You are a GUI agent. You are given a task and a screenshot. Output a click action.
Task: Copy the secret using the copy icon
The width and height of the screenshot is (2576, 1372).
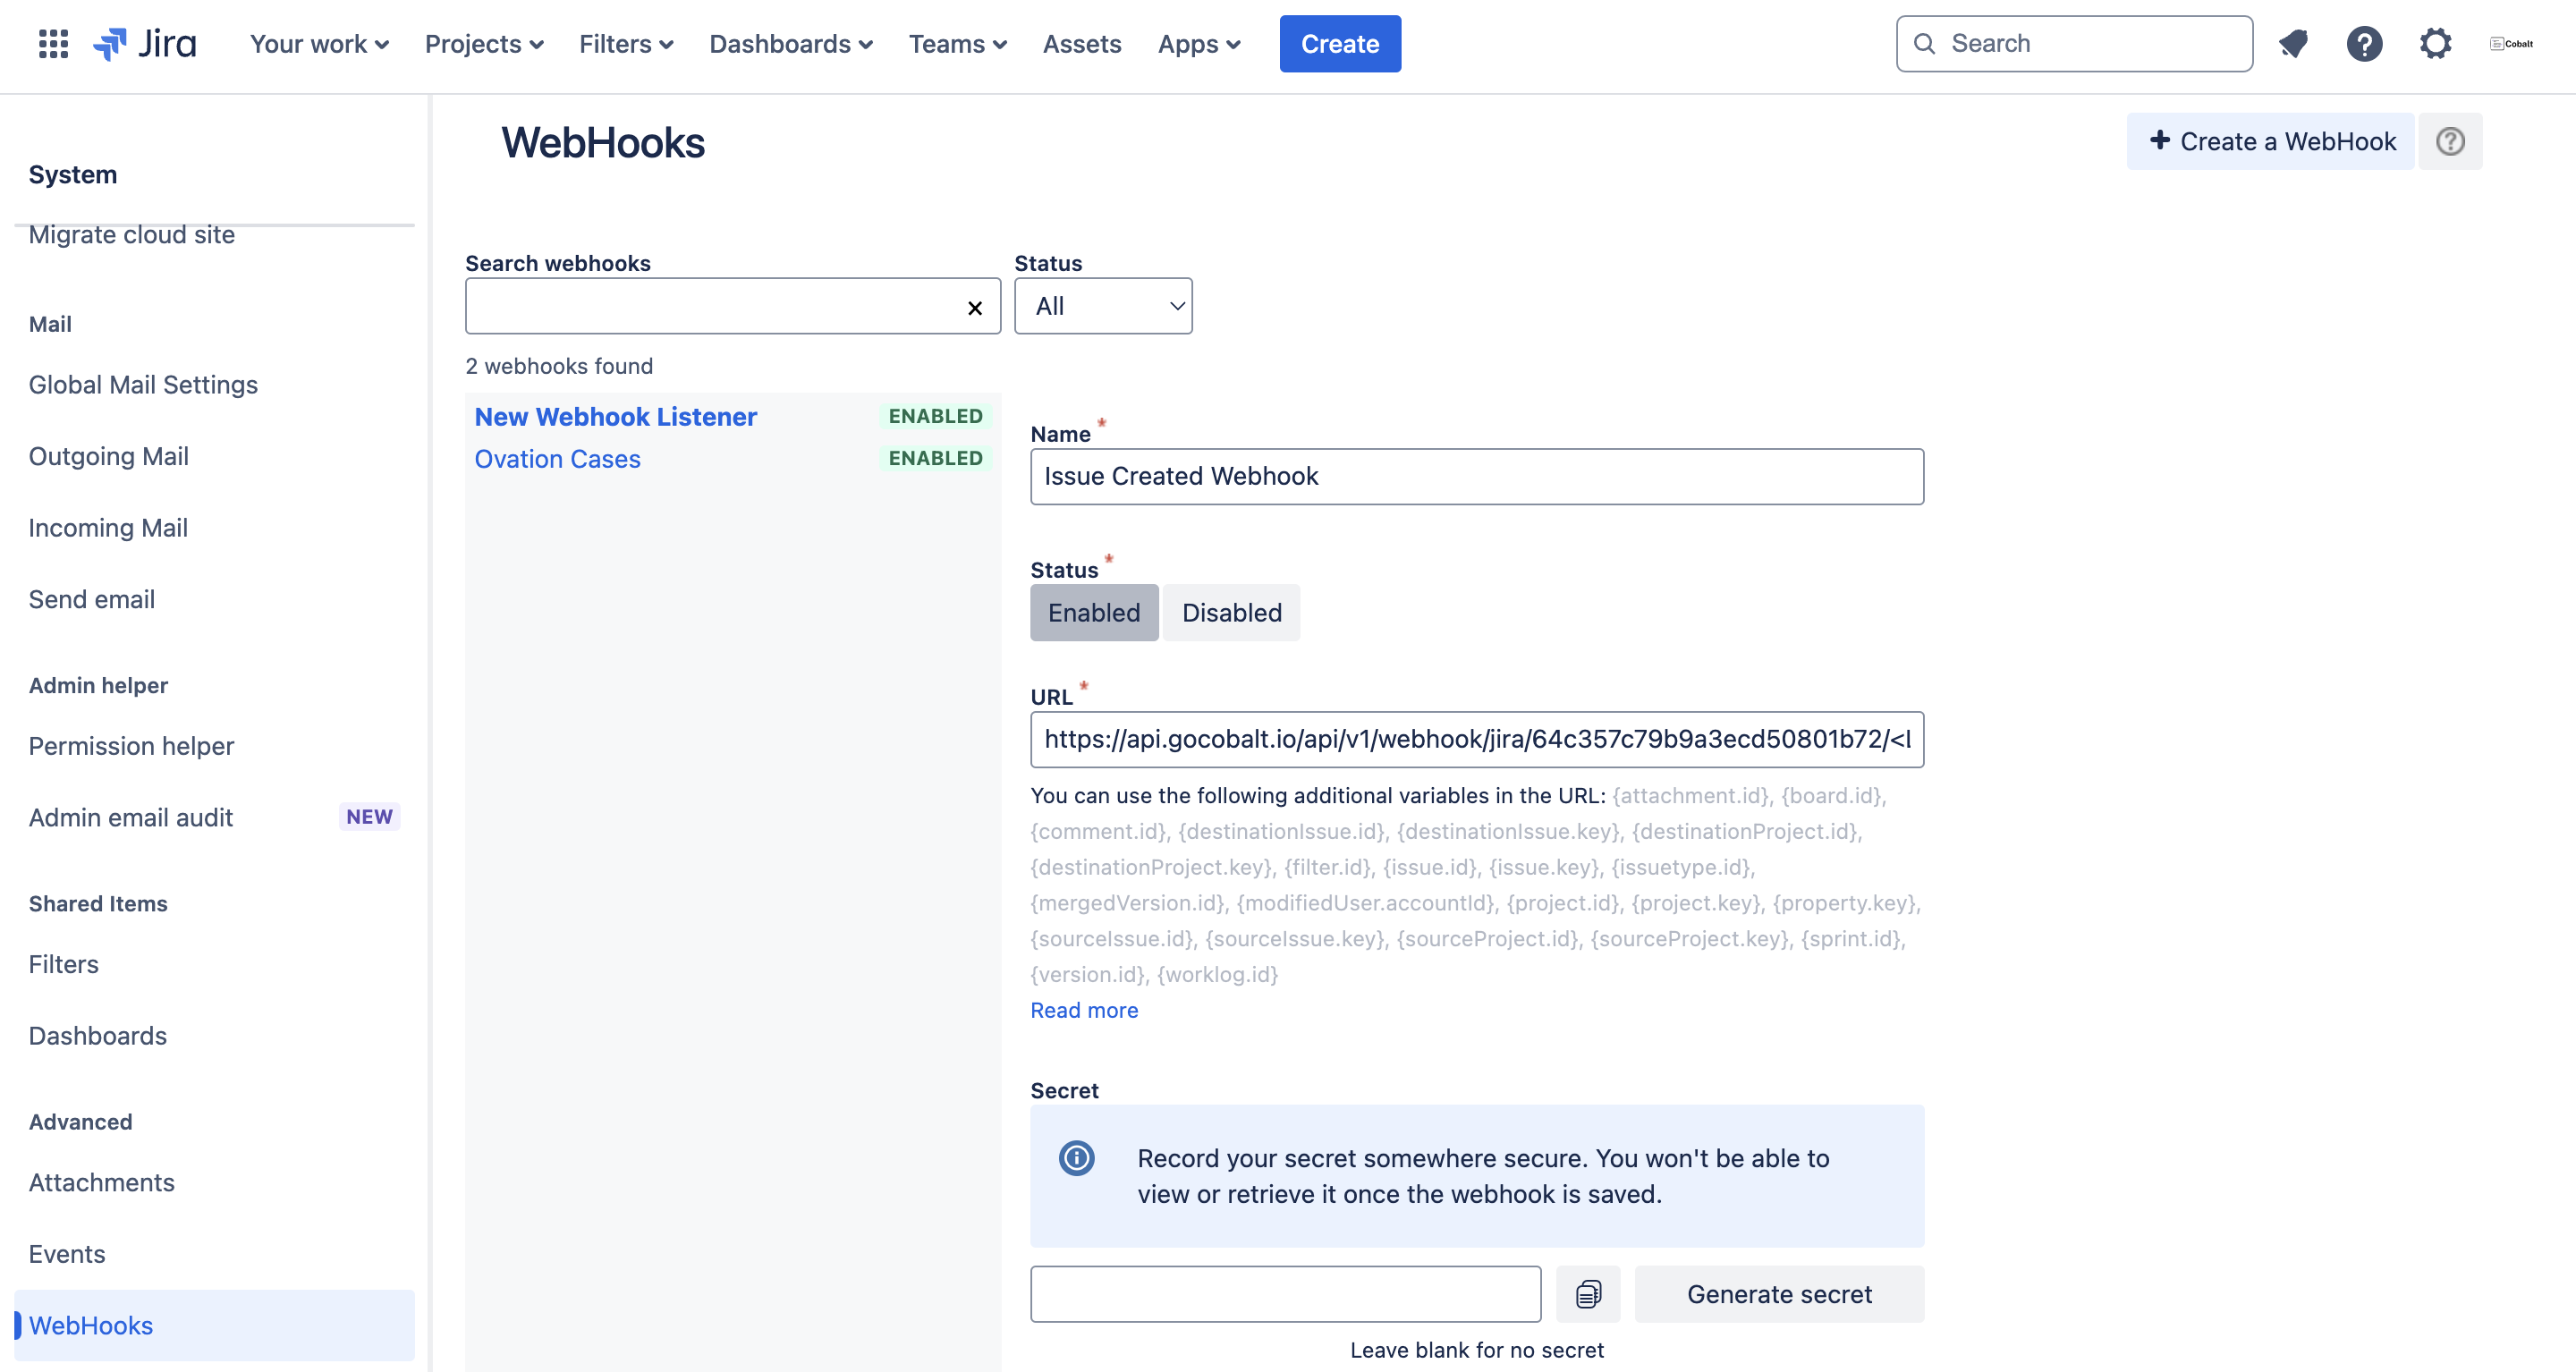point(1588,1294)
